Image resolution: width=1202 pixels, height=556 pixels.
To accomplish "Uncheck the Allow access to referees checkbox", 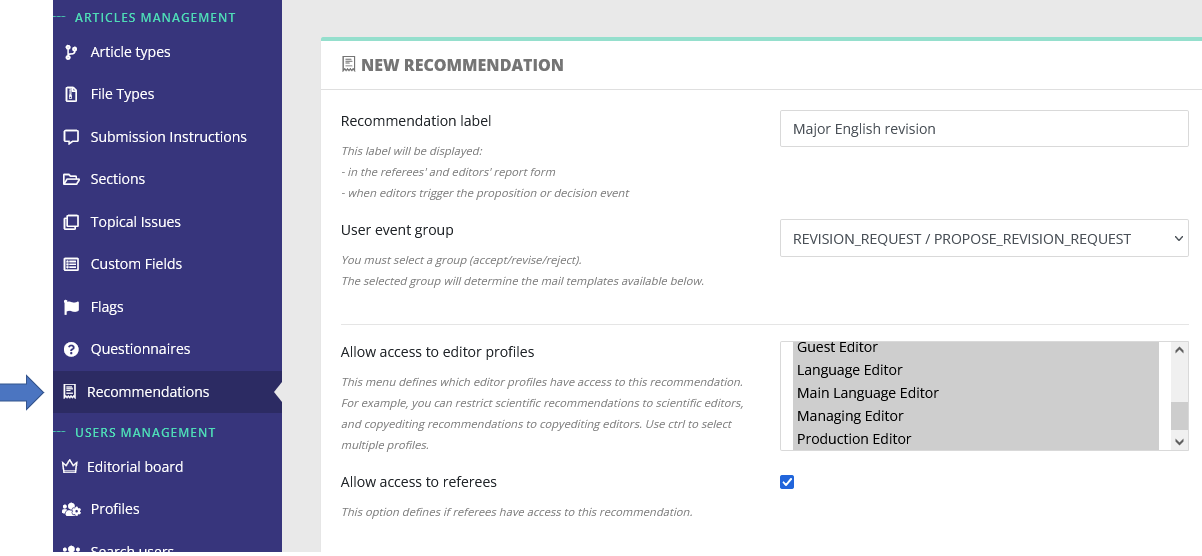I will click(787, 482).
